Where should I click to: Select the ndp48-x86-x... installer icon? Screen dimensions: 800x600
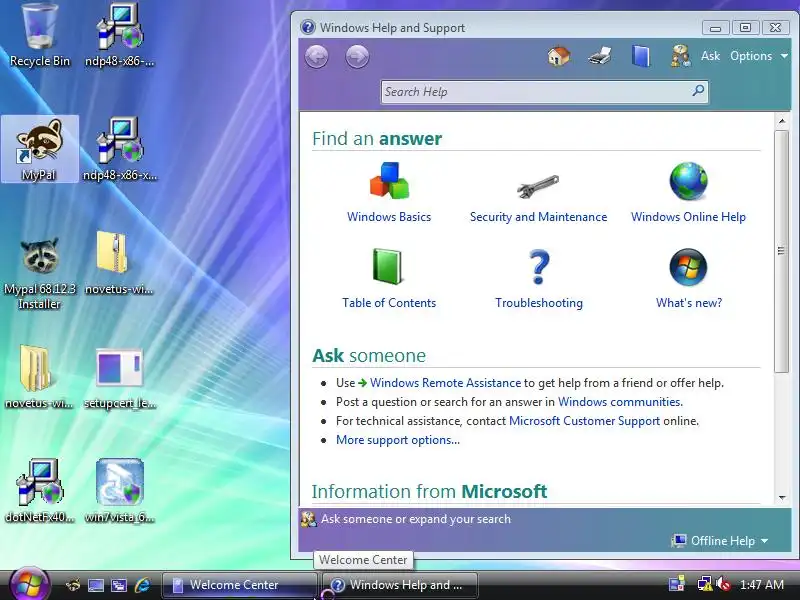119,149
